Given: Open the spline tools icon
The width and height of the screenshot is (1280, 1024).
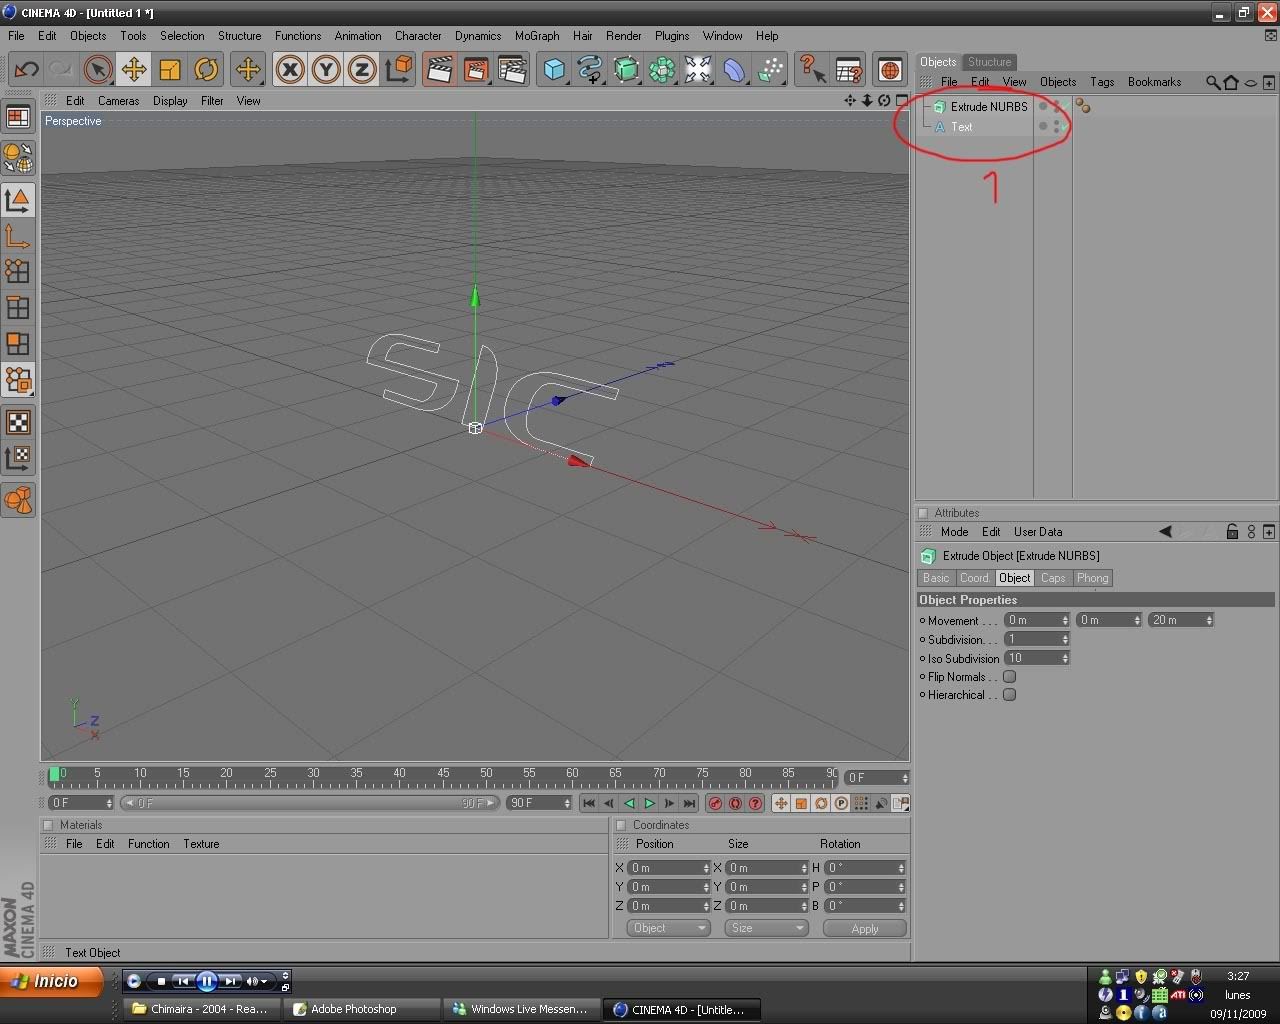Looking at the screenshot, I should tap(590, 69).
